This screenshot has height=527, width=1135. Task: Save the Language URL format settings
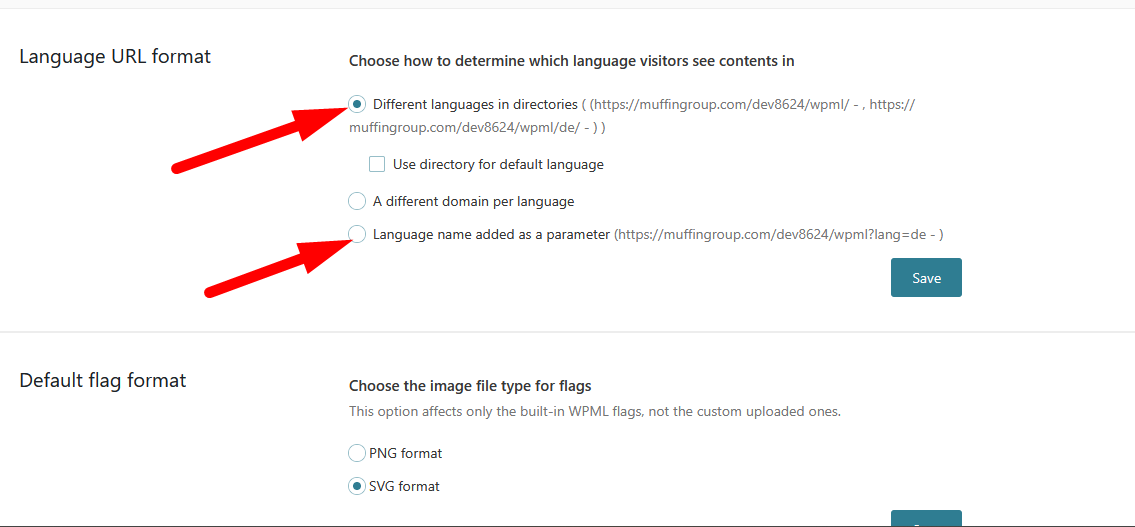[x=926, y=278]
